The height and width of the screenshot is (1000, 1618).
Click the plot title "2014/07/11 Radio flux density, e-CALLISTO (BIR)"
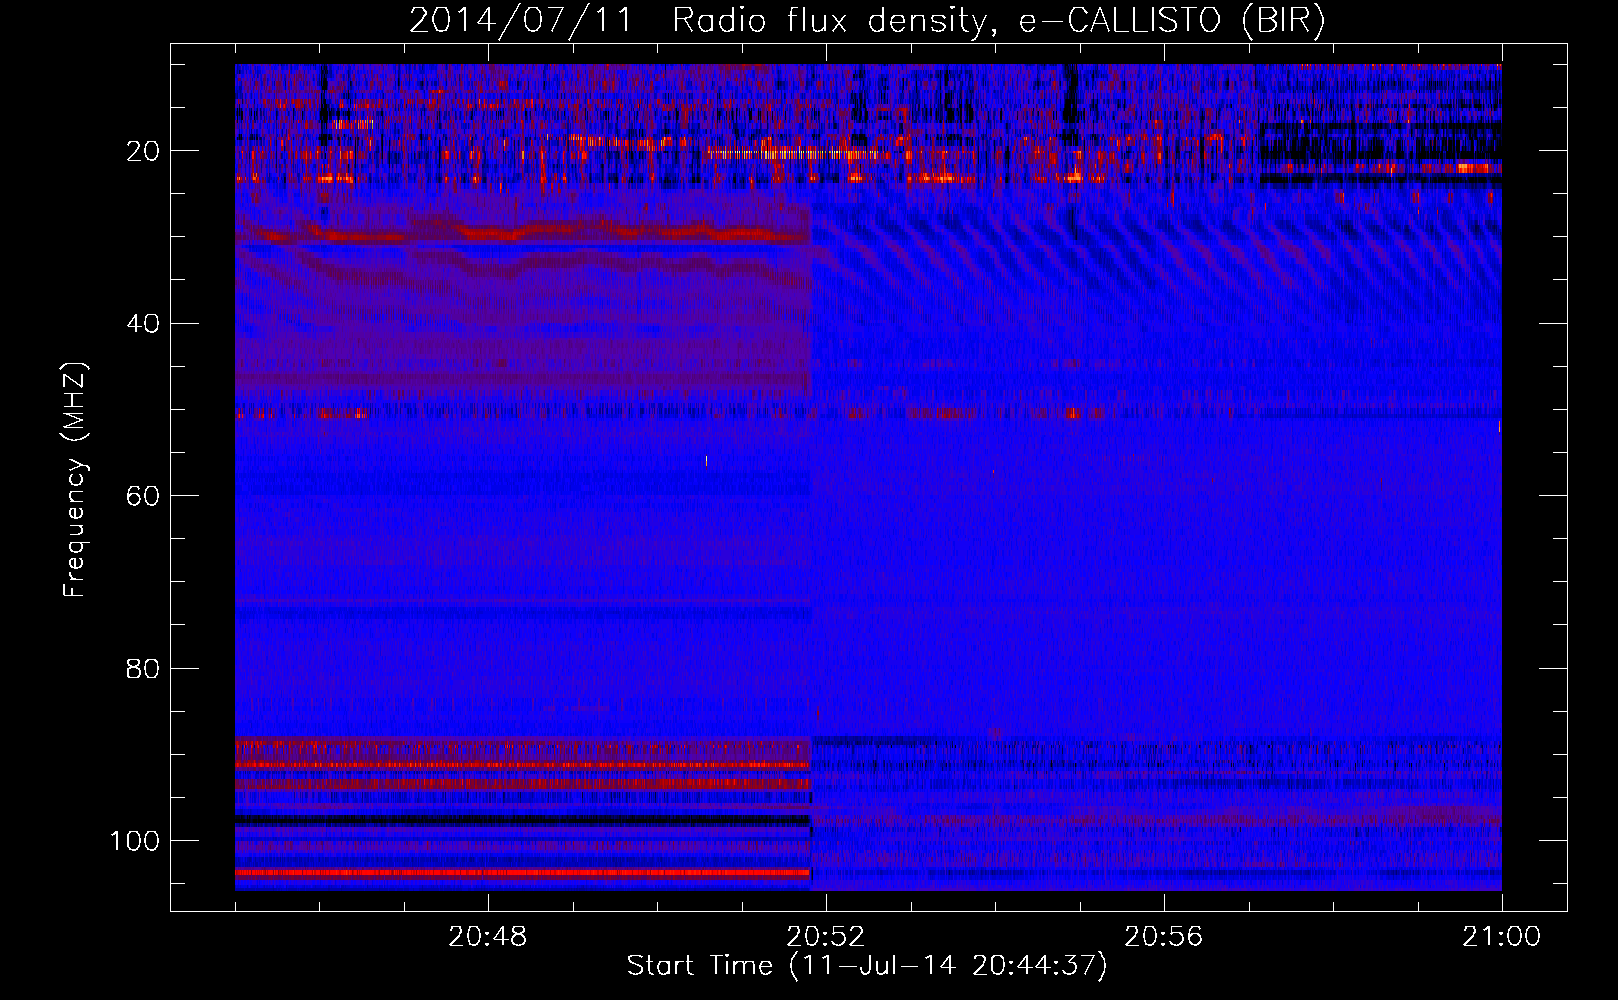867,20
